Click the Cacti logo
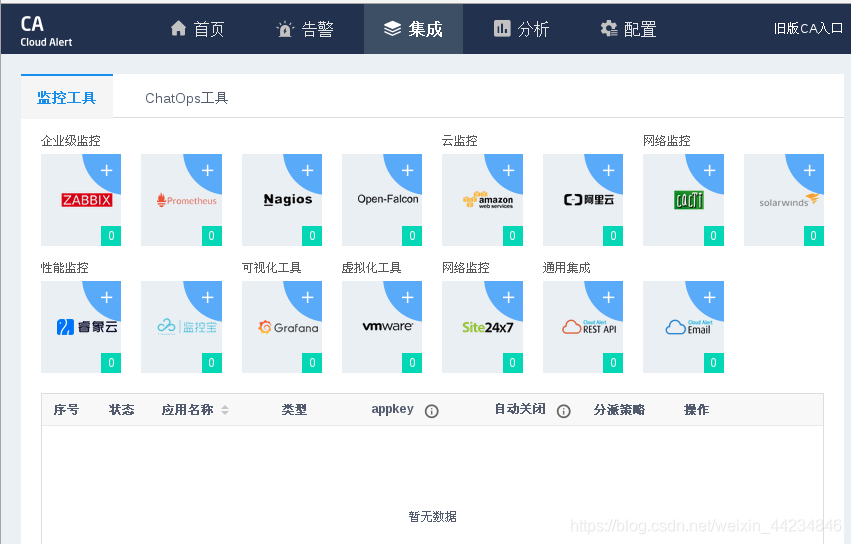The height and width of the screenshot is (544, 851). (689, 200)
